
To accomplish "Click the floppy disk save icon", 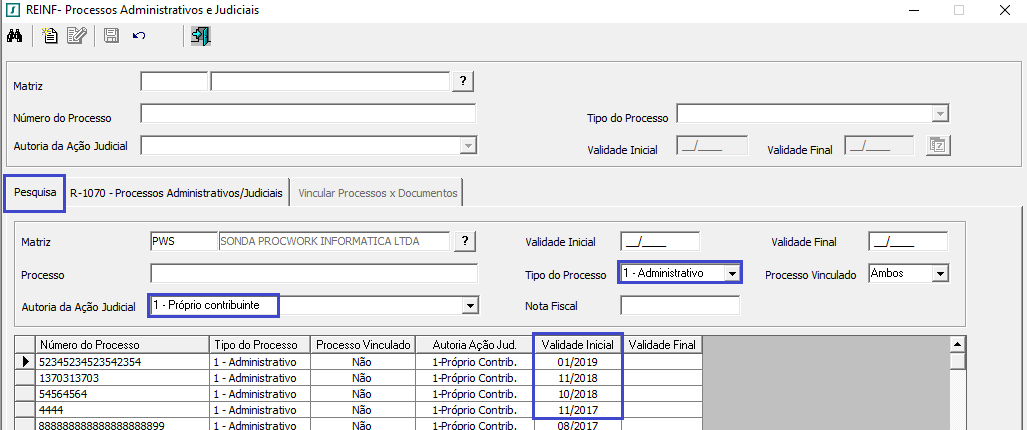I will 111,36.
